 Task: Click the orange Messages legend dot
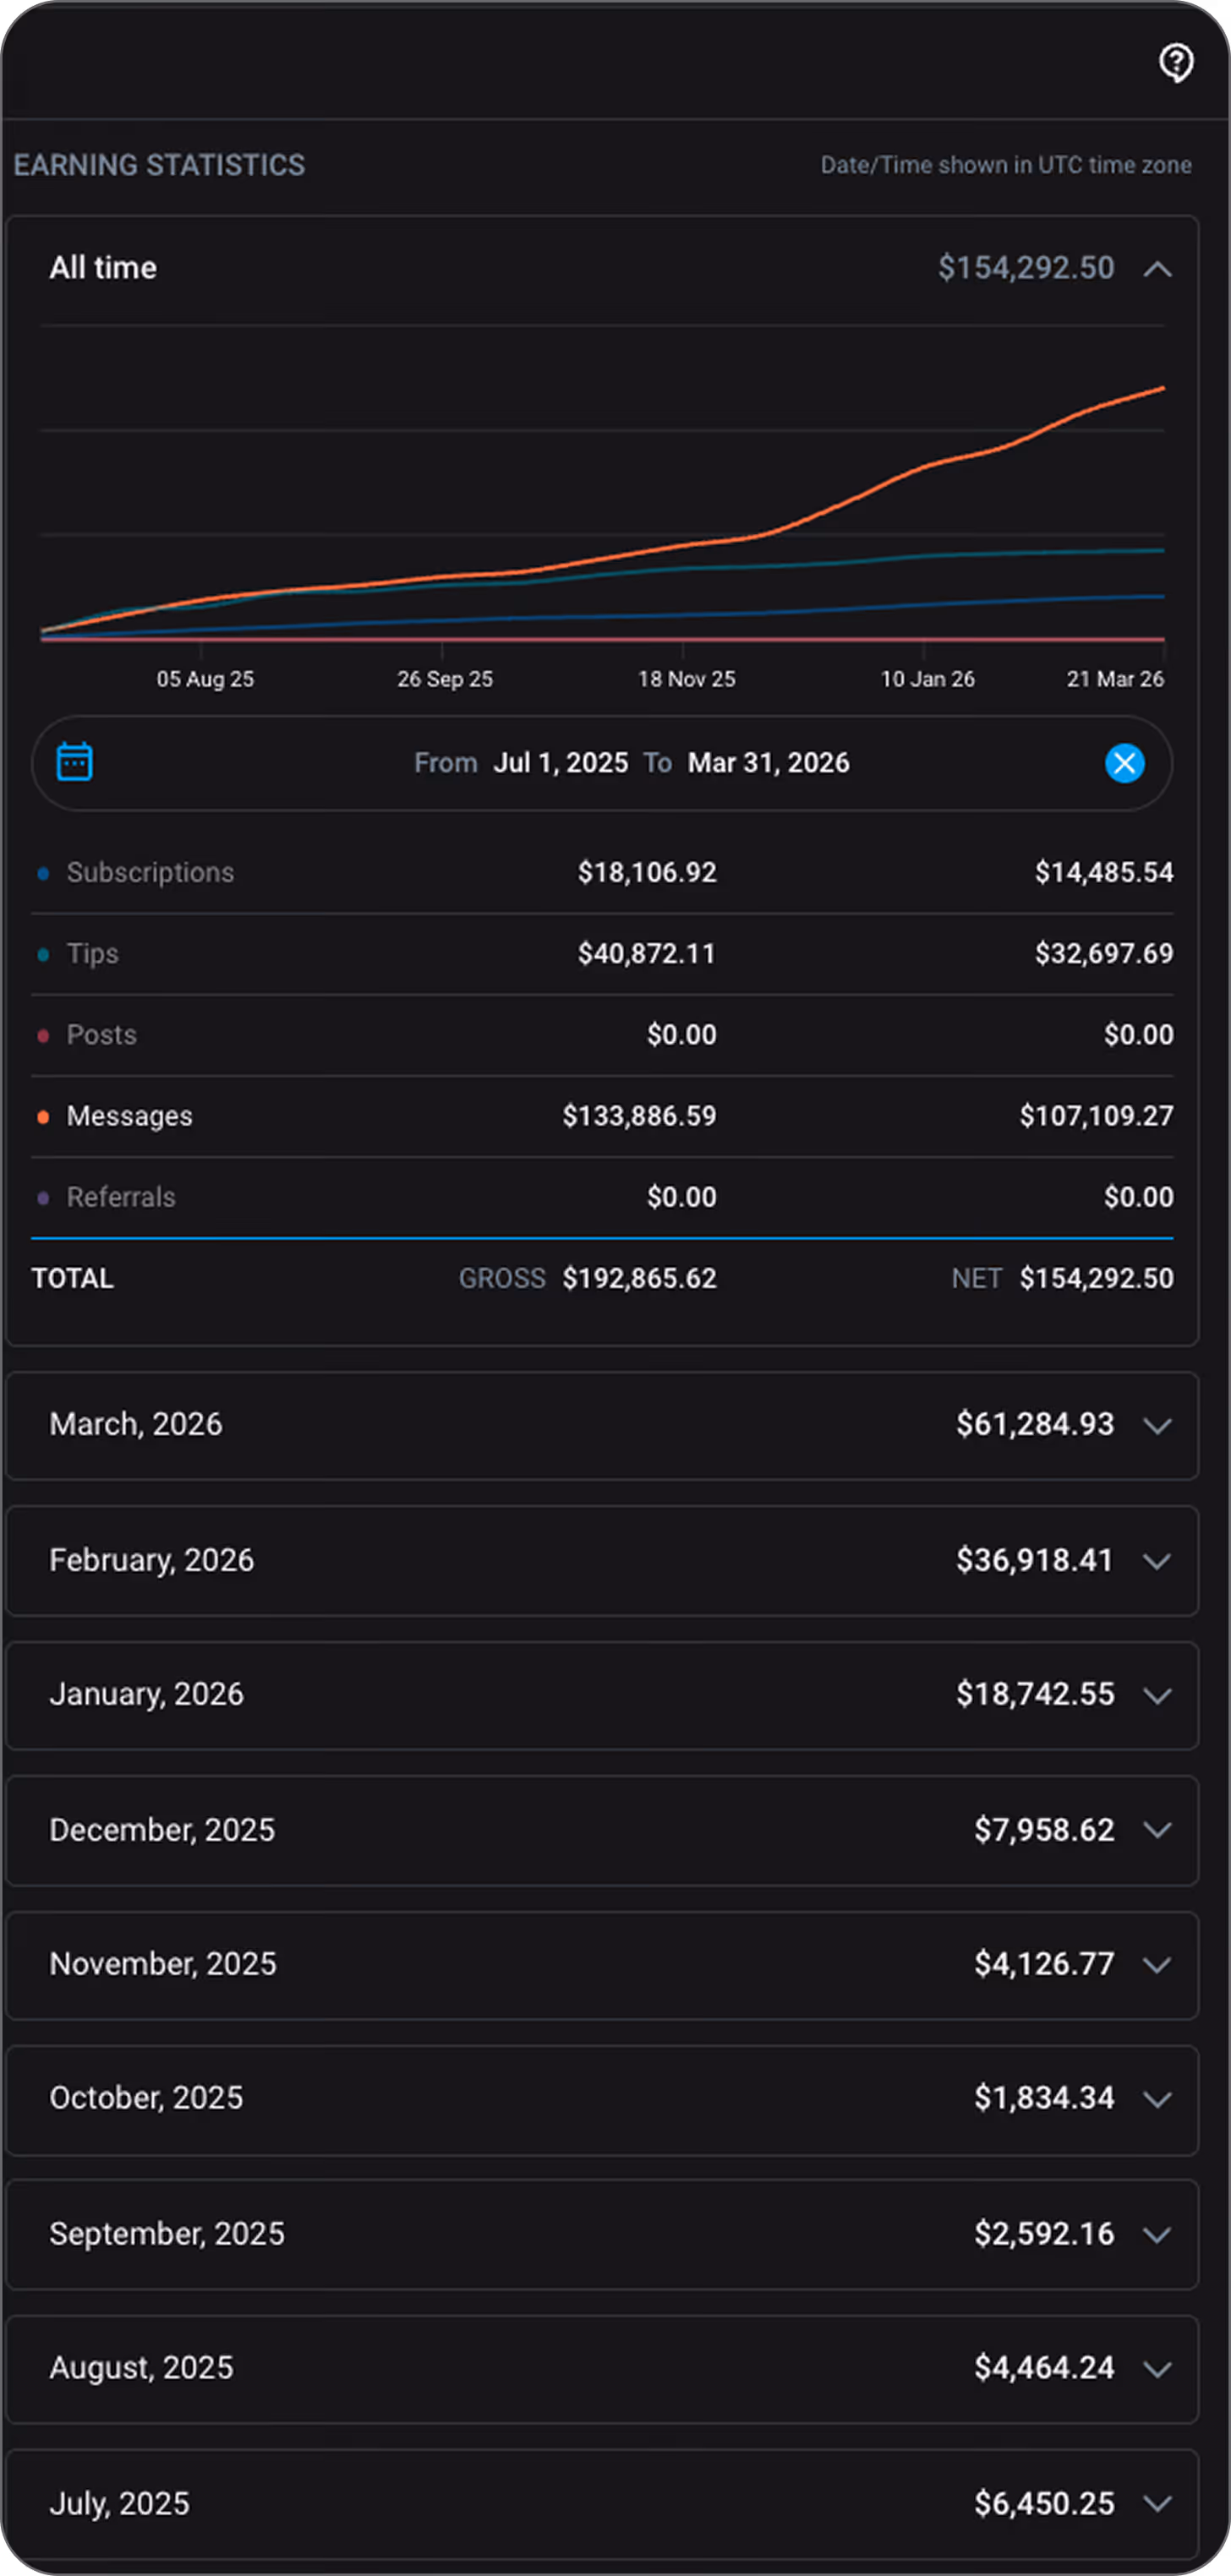point(43,1116)
